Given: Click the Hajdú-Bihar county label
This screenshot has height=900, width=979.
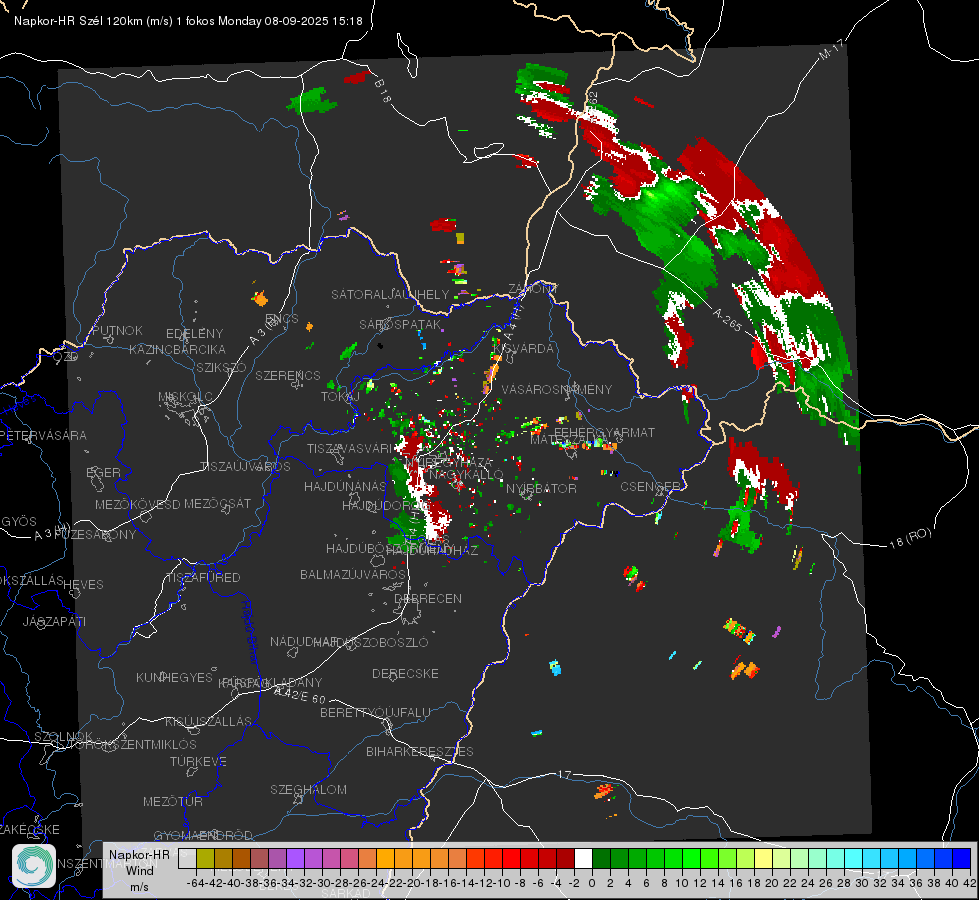Looking at the screenshot, I should click(x=249, y=632).
